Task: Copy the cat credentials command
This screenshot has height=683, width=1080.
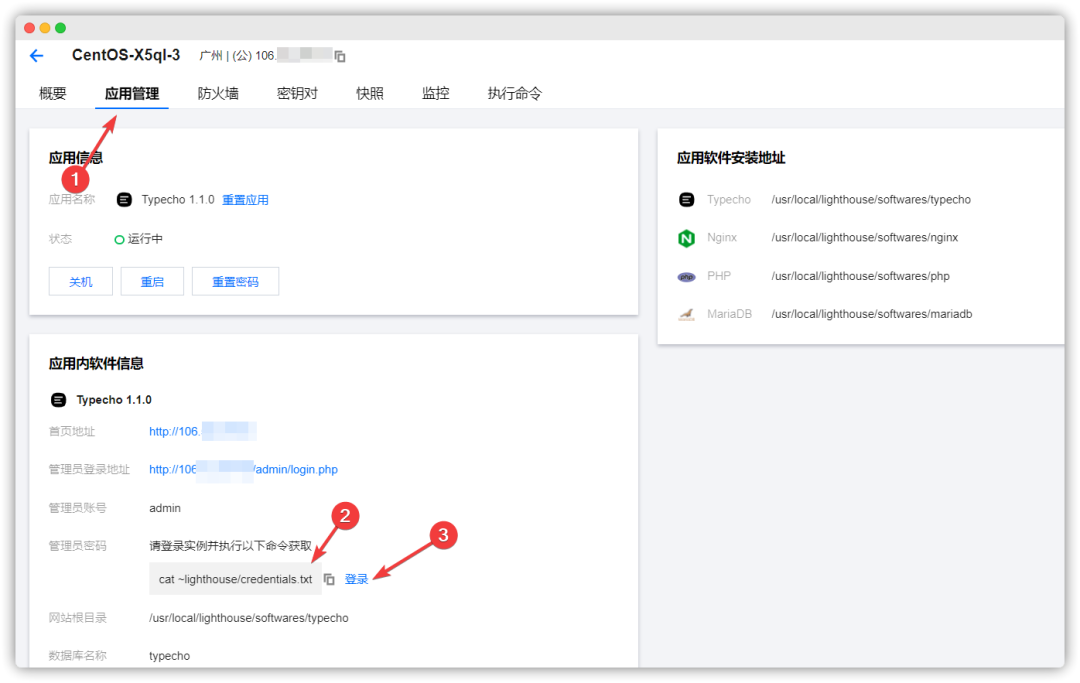Action: [329, 580]
